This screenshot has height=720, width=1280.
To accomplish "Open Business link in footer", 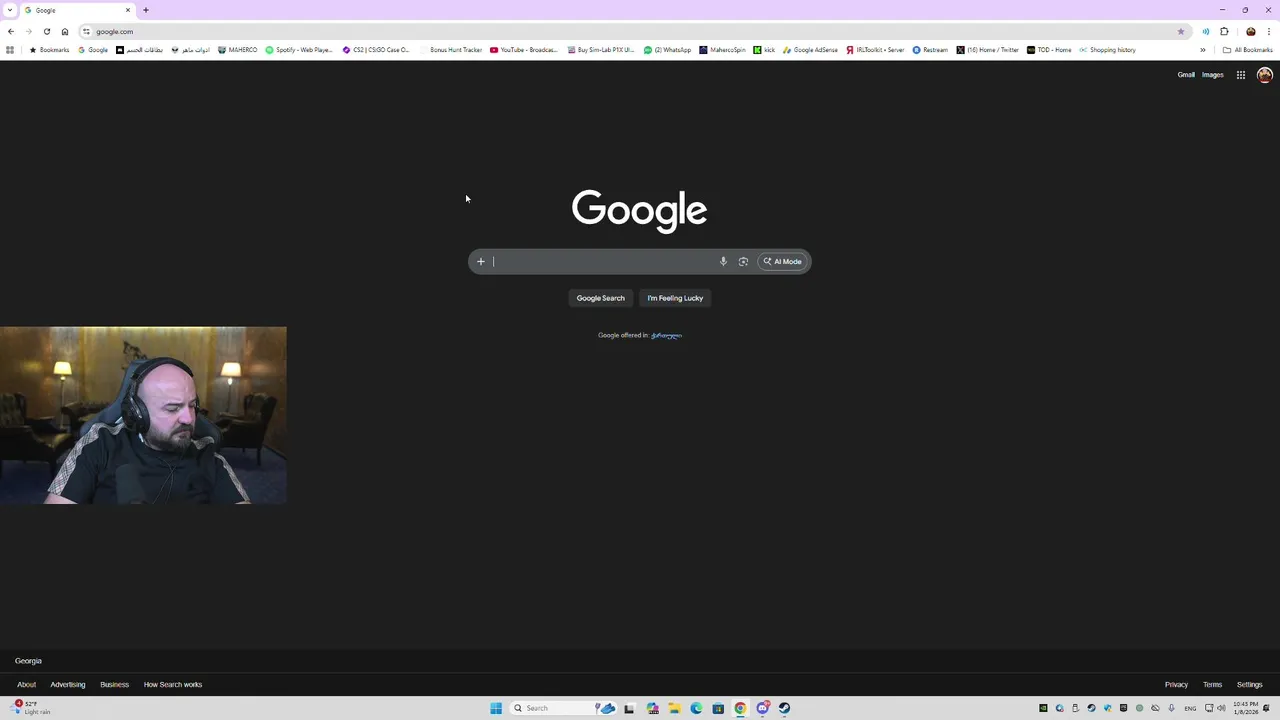I will click(x=114, y=685).
